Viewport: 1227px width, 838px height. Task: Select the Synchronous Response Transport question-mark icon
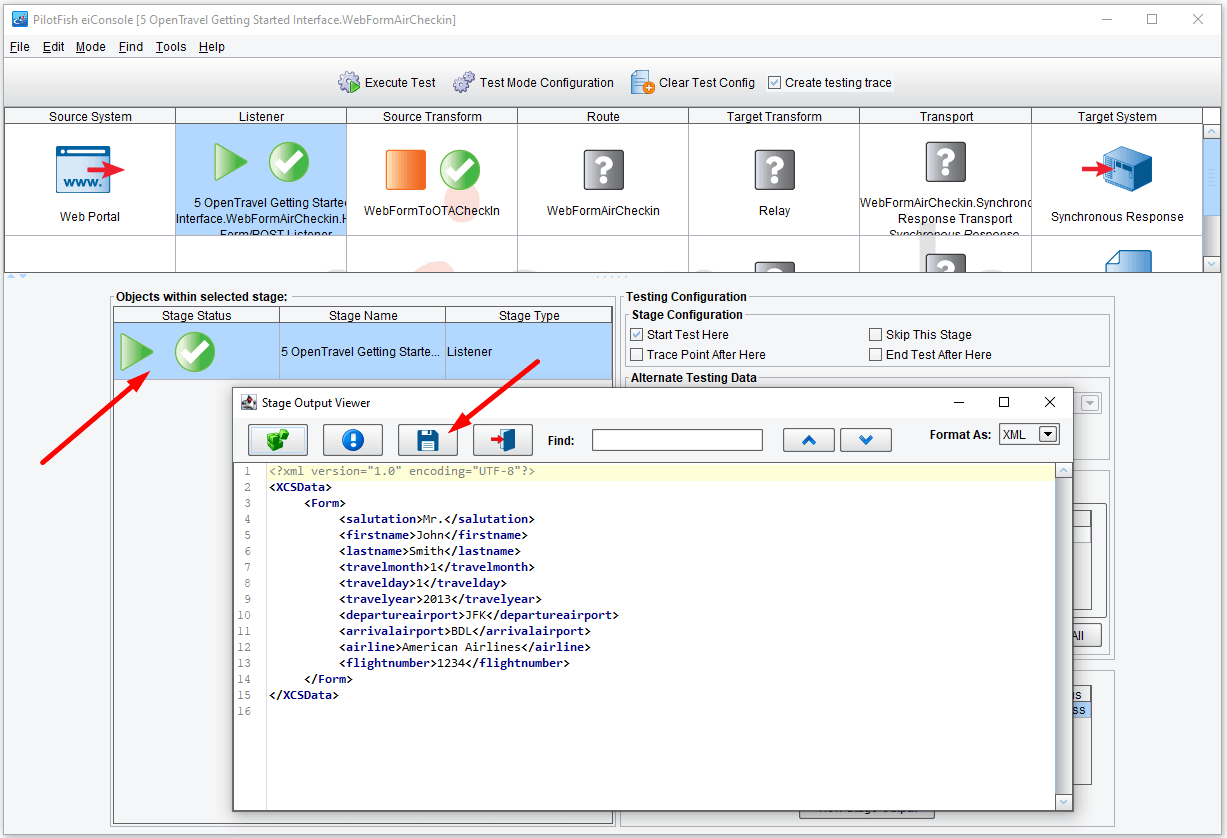945,161
